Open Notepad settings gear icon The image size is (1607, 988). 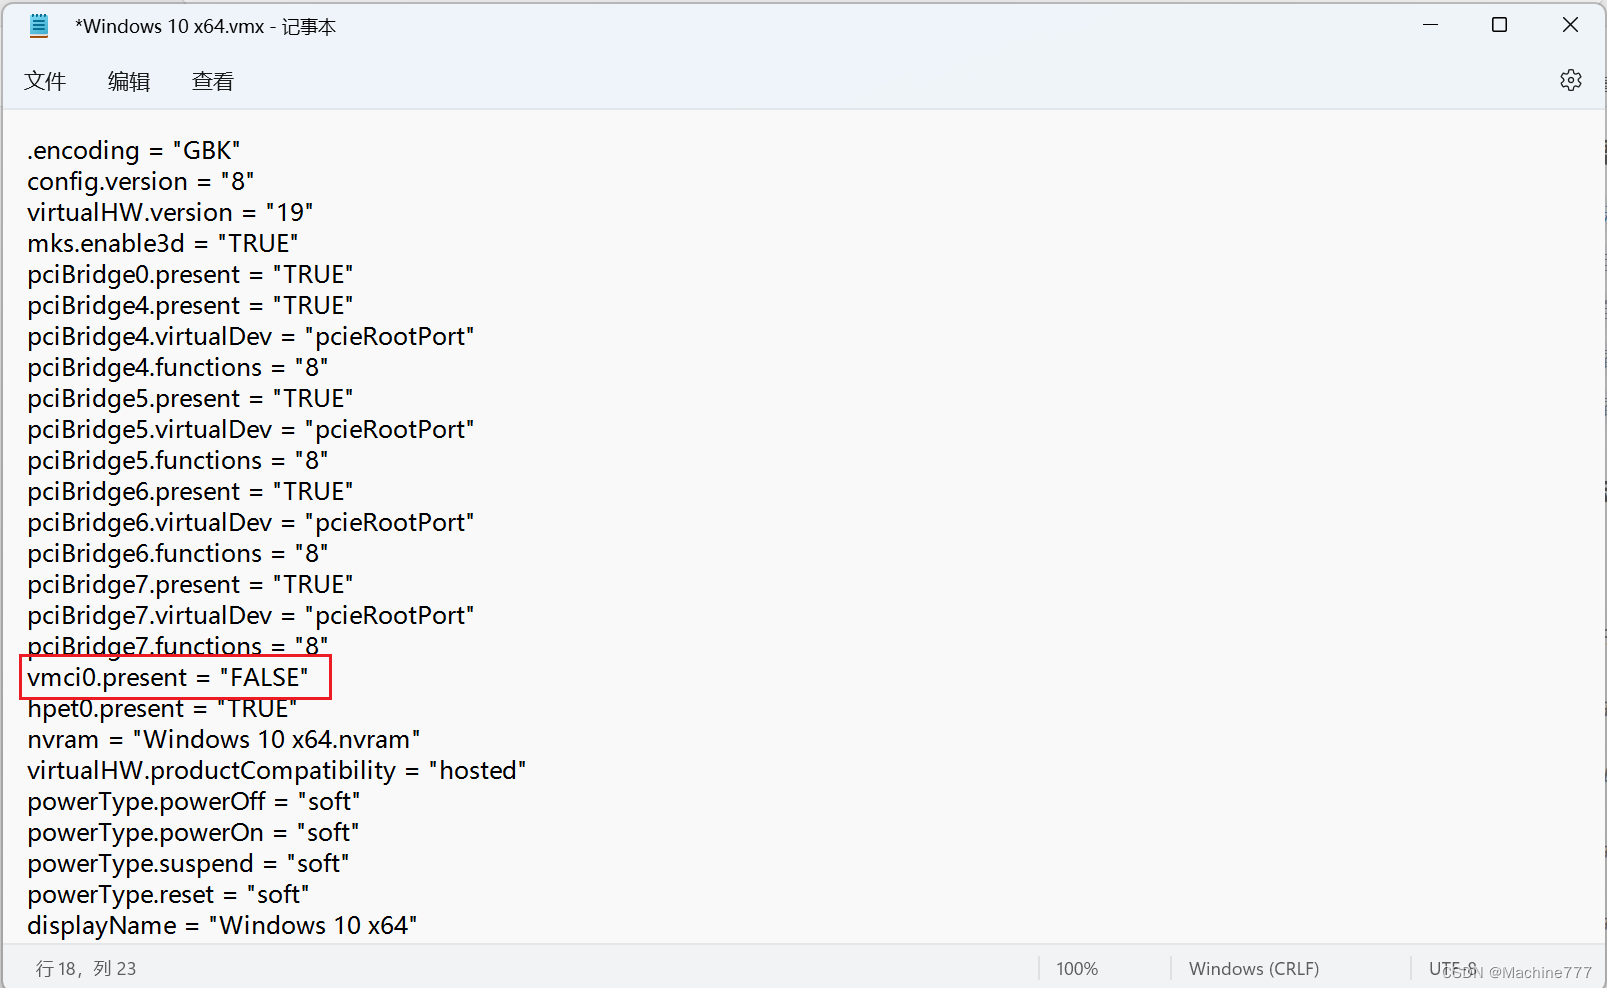point(1570,81)
